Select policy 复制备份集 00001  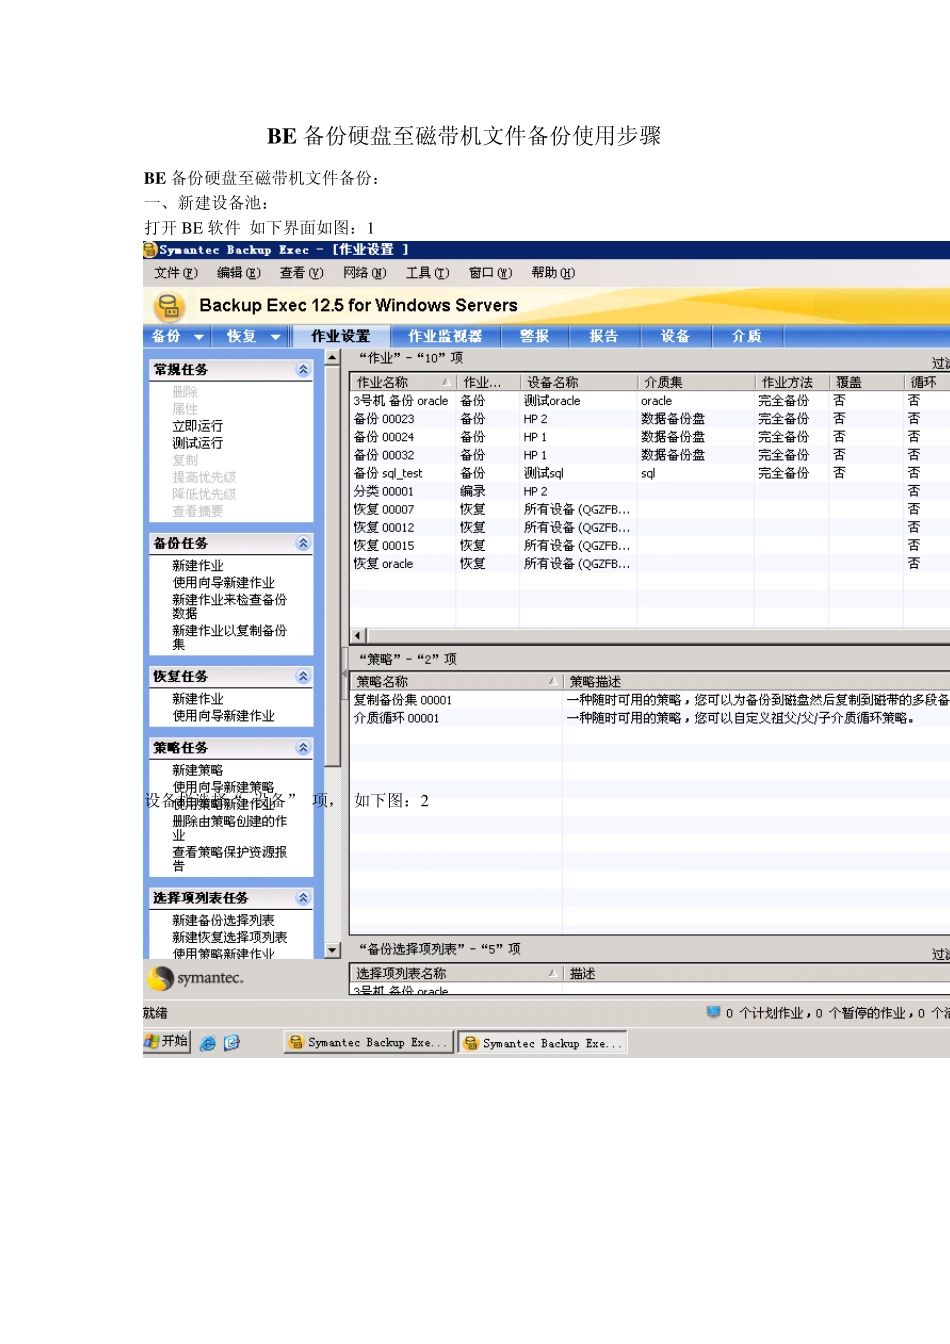pos(650,700)
